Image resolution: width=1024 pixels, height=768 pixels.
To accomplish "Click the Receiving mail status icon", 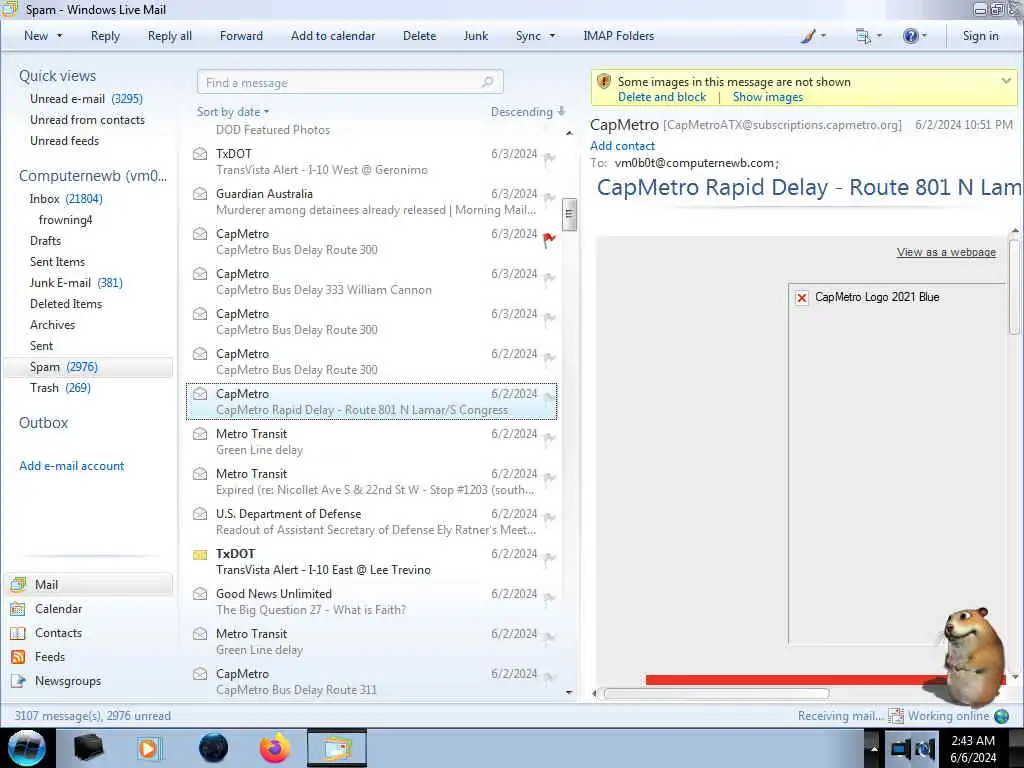I will [896, 716].
